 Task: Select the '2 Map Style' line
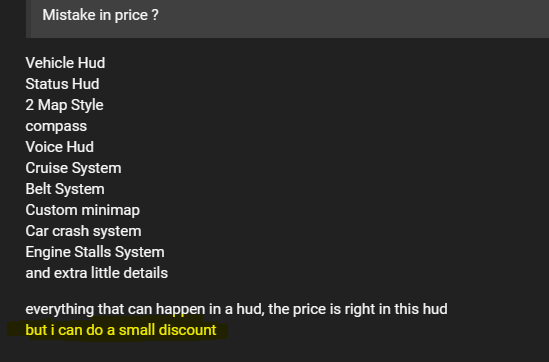coord(64,105)
